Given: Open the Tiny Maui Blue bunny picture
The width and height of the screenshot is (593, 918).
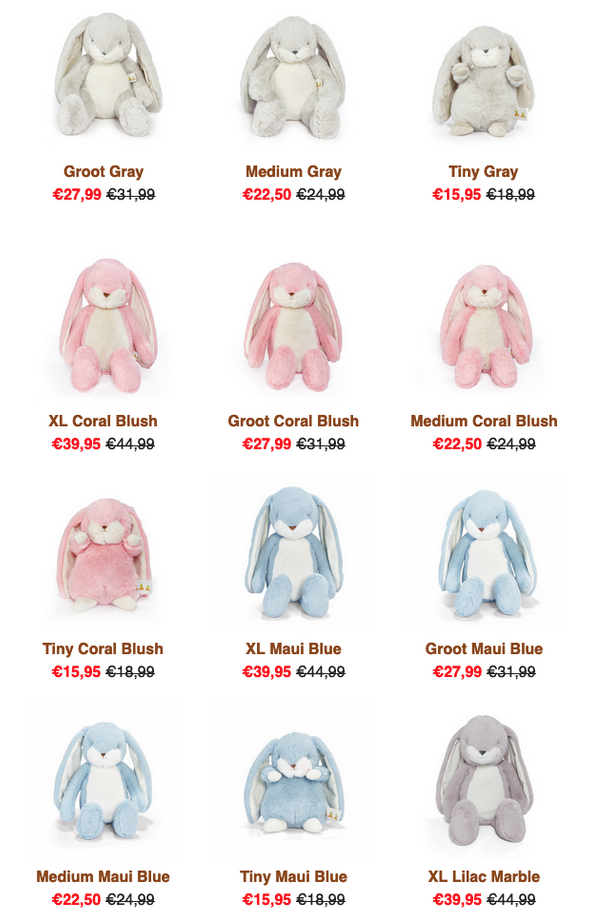Looking at the screenshot, I should (293, 779).
